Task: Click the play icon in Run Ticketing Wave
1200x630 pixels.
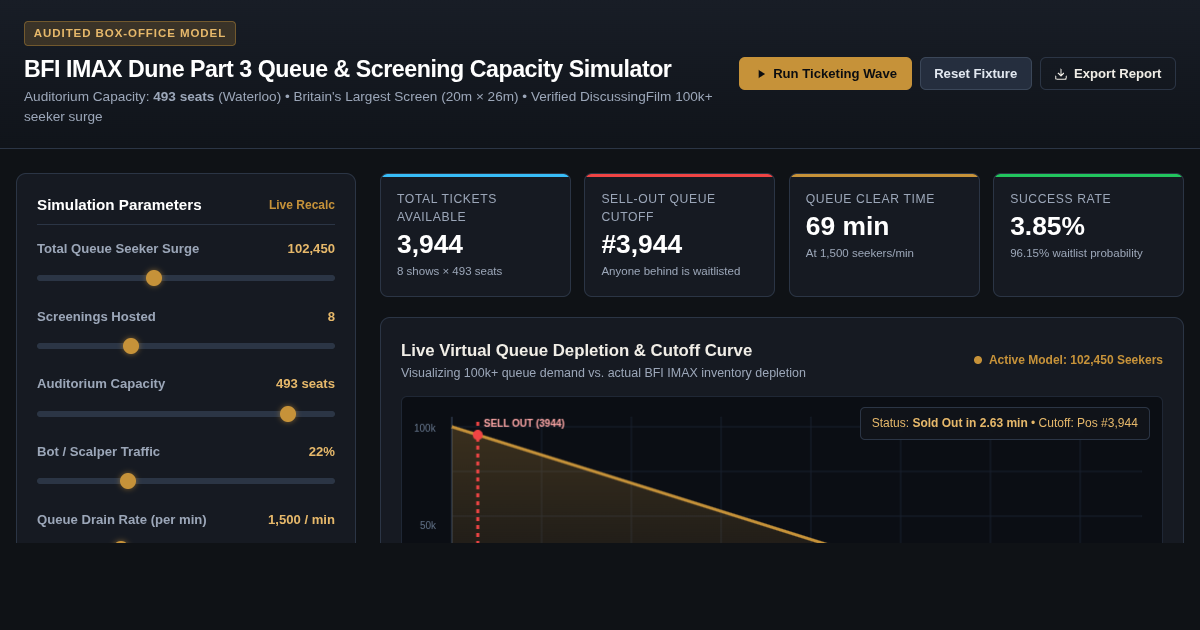Action: [x=761, y=74]
